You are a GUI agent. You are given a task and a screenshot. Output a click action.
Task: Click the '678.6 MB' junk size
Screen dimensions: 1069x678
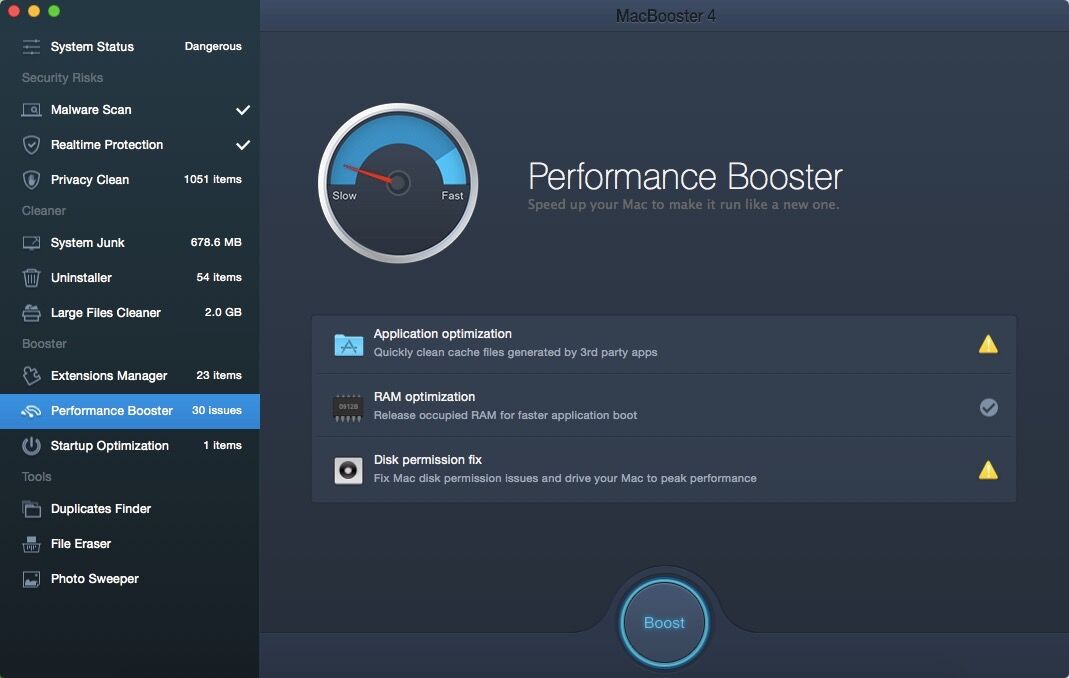pyautogui.click(x=216, y=242)
